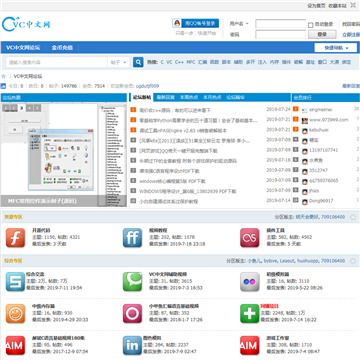Click the 用QQ帐号登录 button
The width and height of the screenshot is (360, 360).
coord(196,23)
